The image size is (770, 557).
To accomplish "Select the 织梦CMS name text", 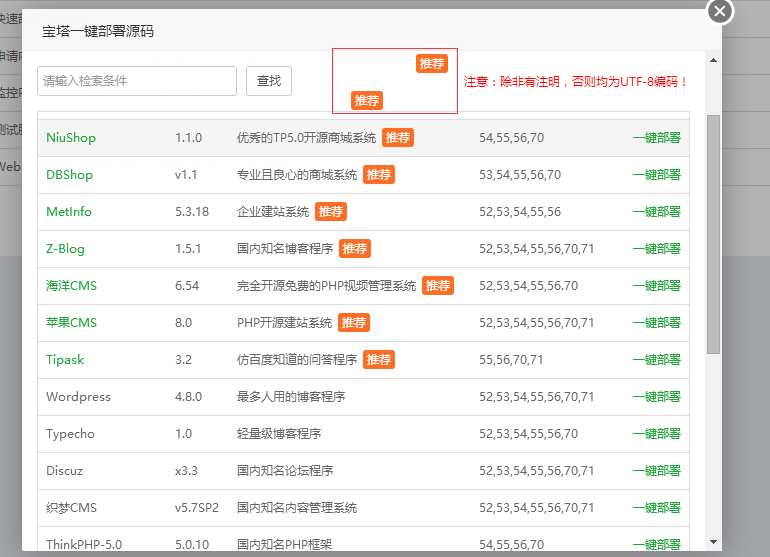I will [71, 508].
